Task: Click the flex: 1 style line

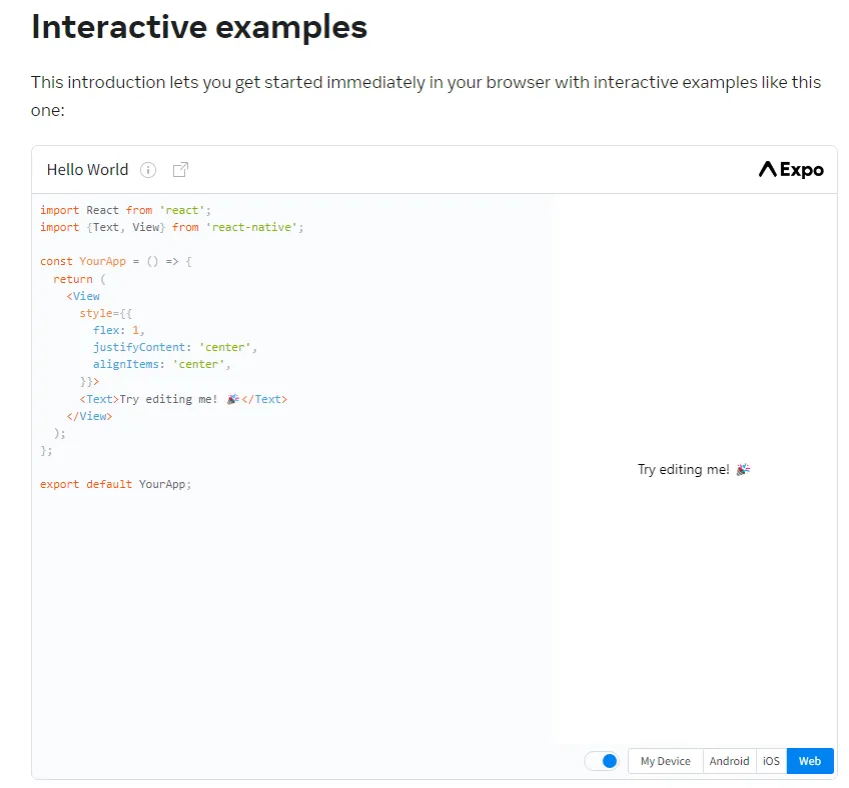Action: (117, 329)
